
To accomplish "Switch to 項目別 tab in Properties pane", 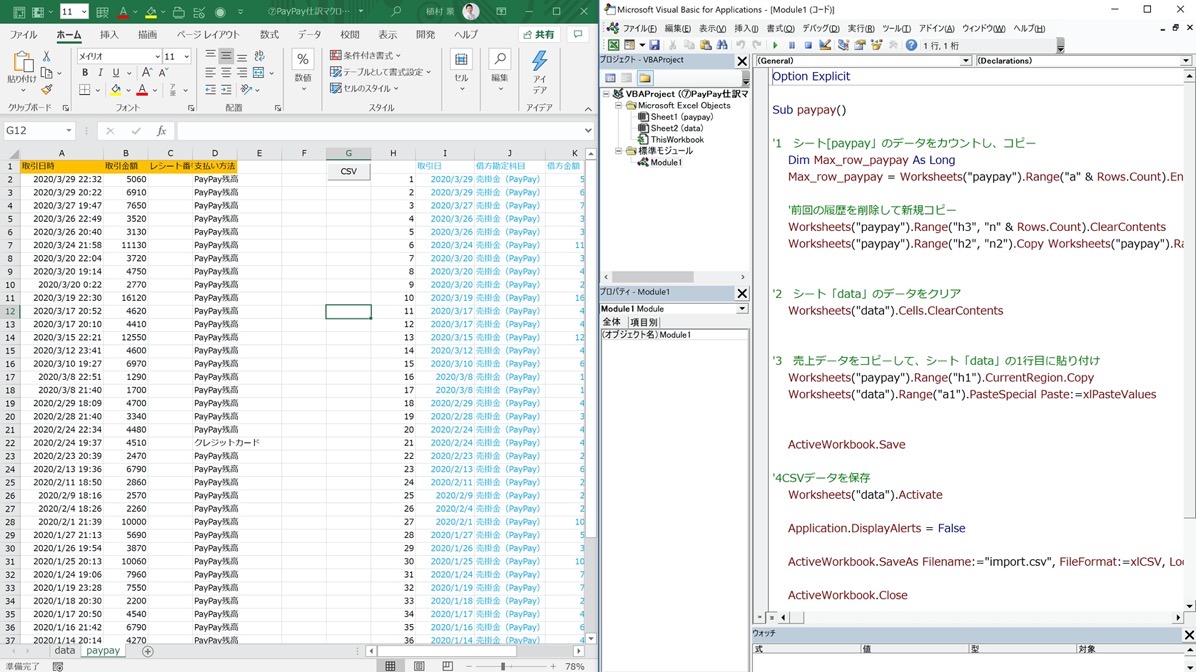I will coord(644,323).
